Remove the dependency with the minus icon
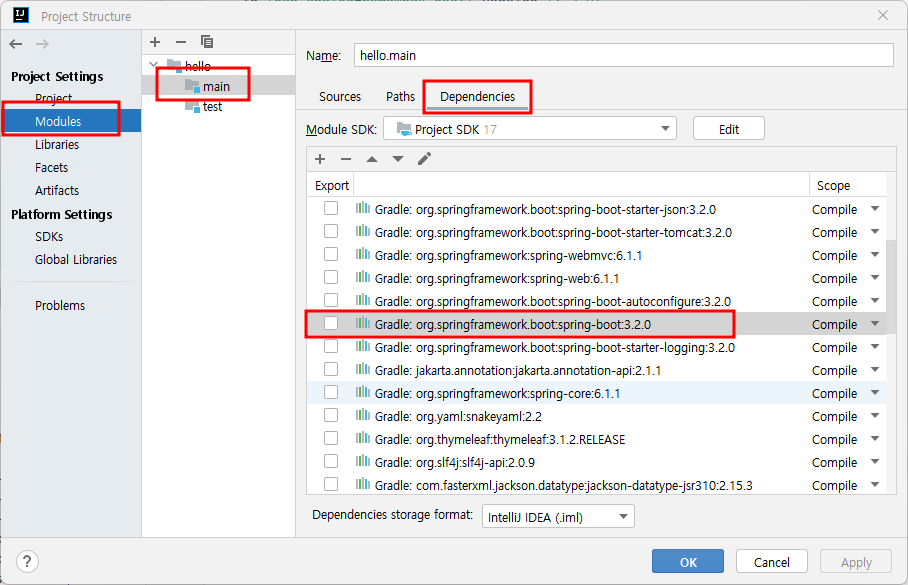 point(346,159)
